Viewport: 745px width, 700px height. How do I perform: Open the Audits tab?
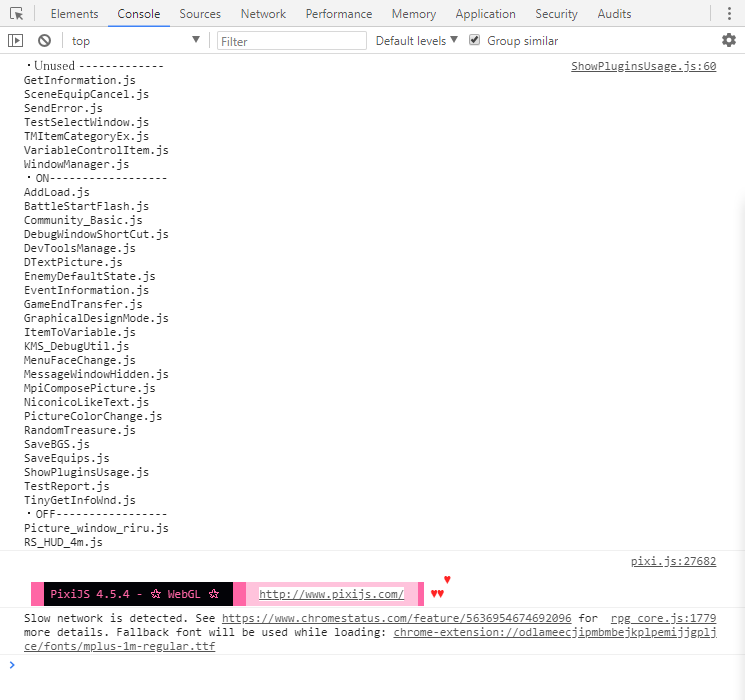pos(614,14)
